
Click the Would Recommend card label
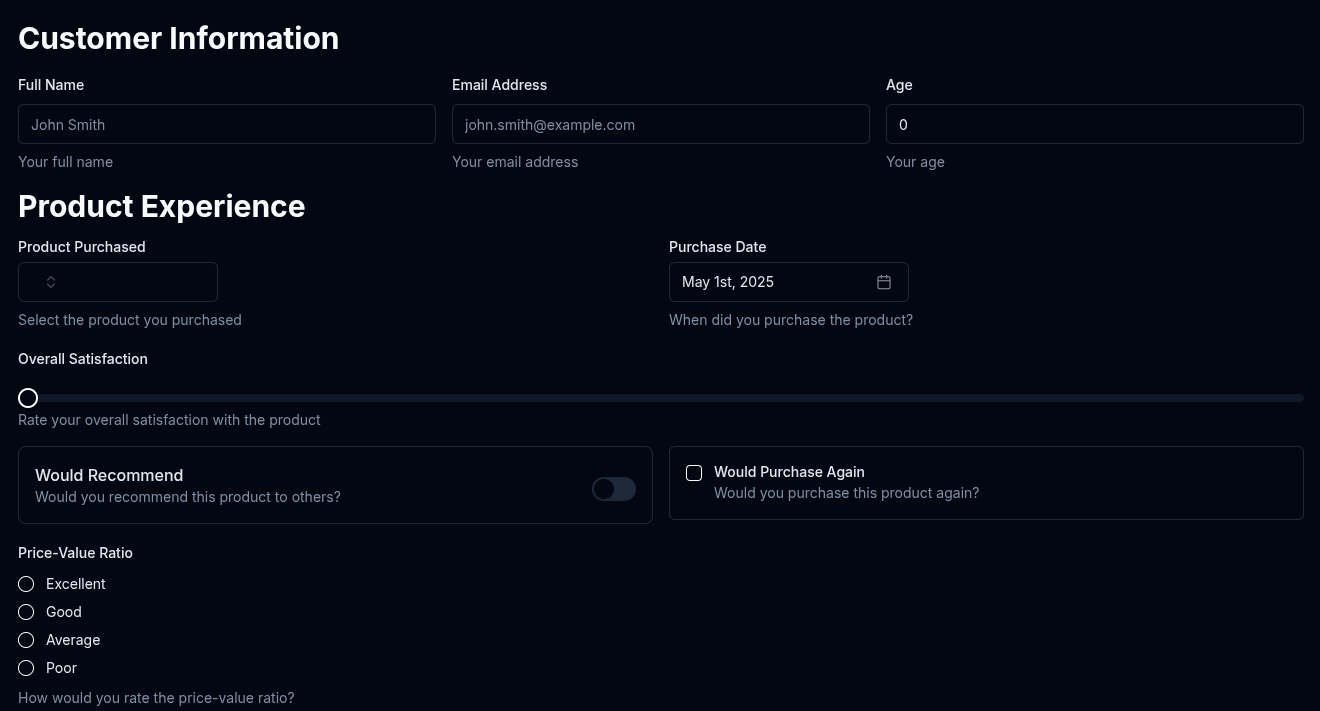pyautogui.click(x=109, y=475)
